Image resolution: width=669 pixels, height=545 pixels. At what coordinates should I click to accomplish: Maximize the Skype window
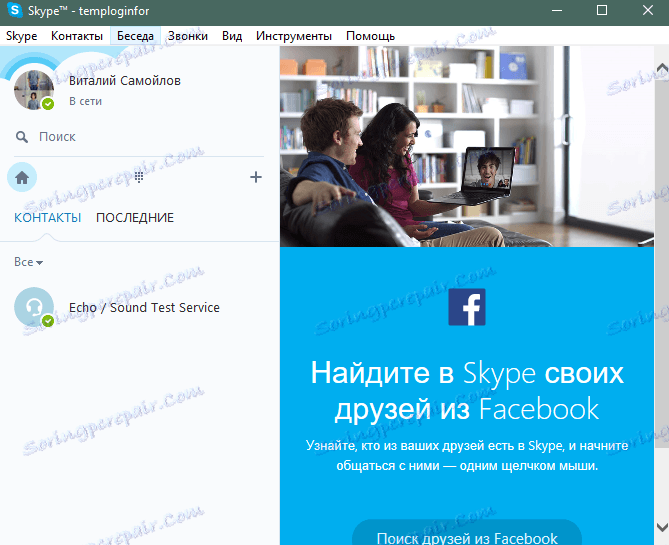pyautogui.click(x=602, y=10)
